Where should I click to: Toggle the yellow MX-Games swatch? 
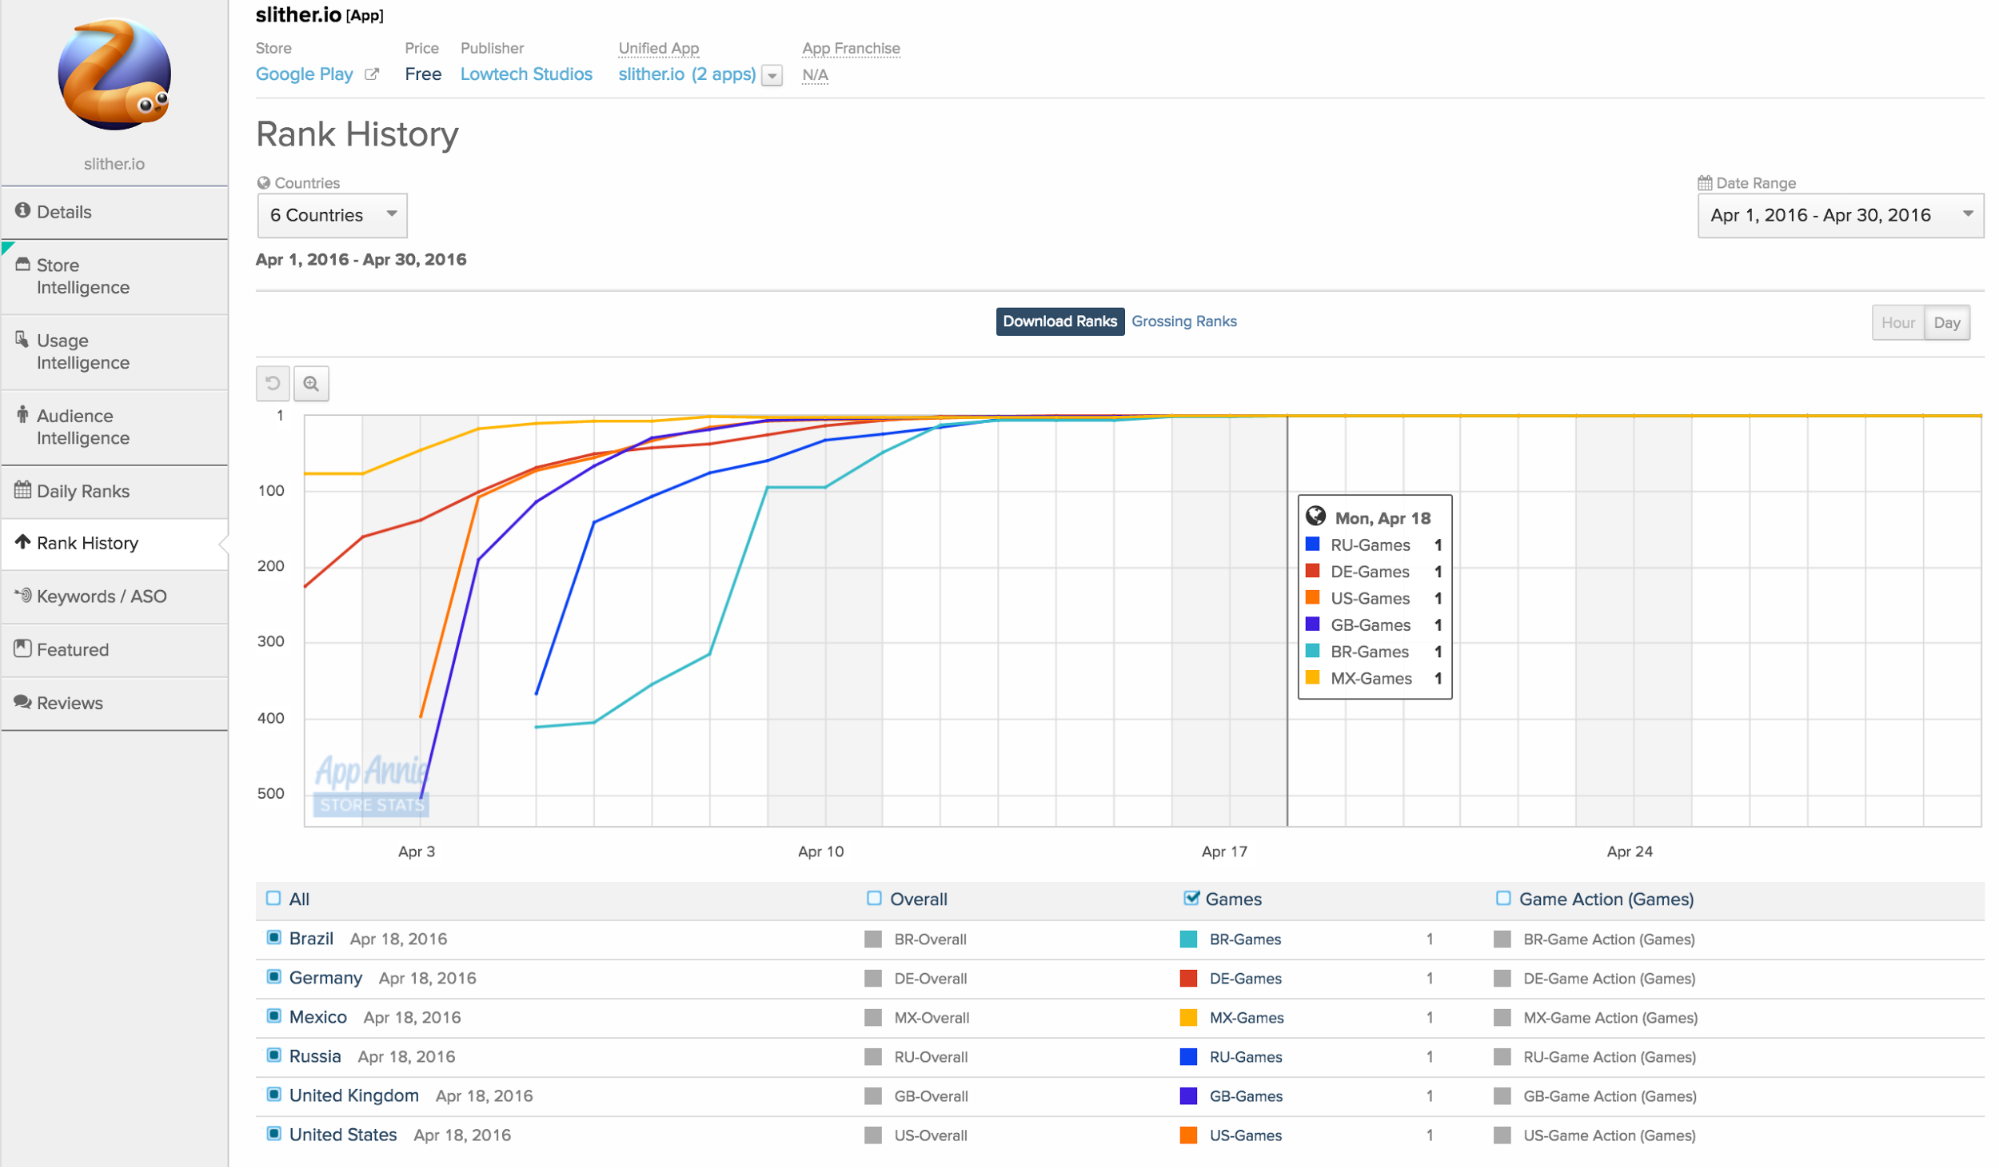click(x=1189, y=1017)
